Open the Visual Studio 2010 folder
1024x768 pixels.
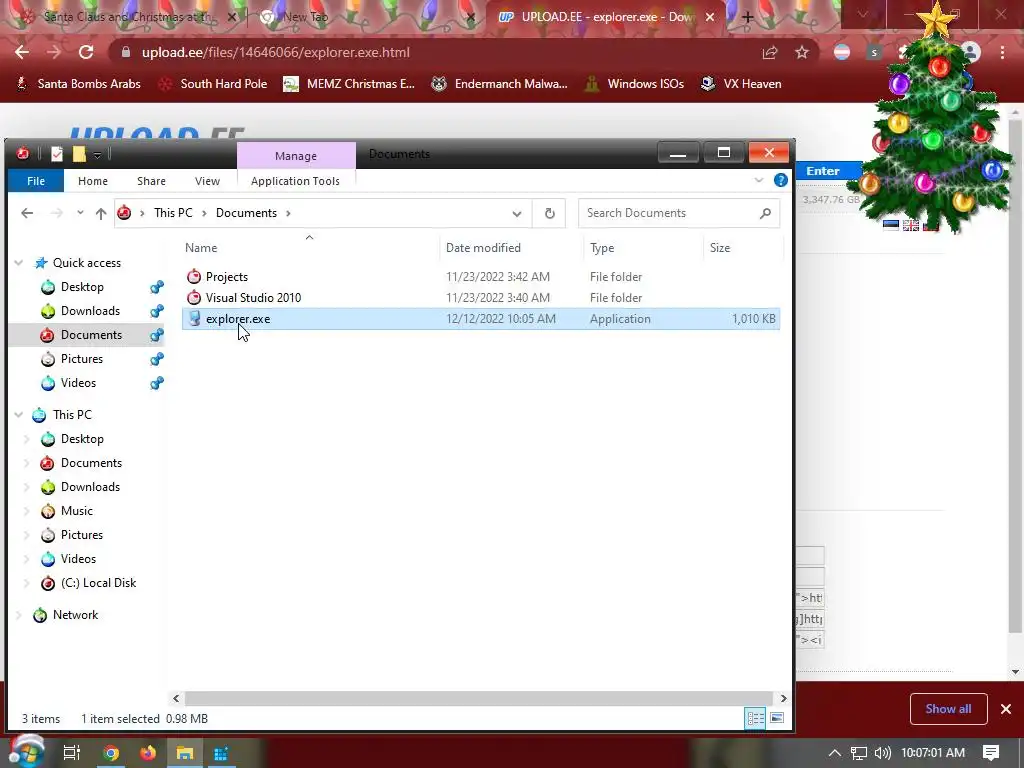481,298
